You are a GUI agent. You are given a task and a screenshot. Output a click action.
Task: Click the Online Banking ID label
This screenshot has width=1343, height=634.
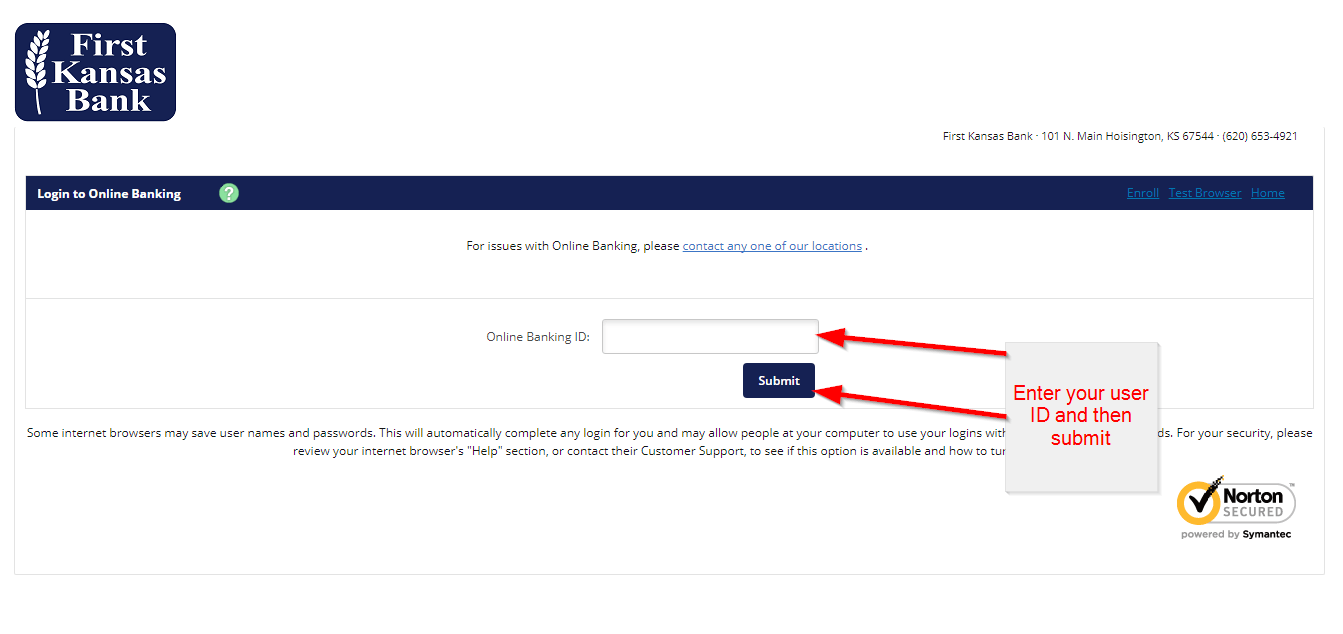[x=540, y=336]
